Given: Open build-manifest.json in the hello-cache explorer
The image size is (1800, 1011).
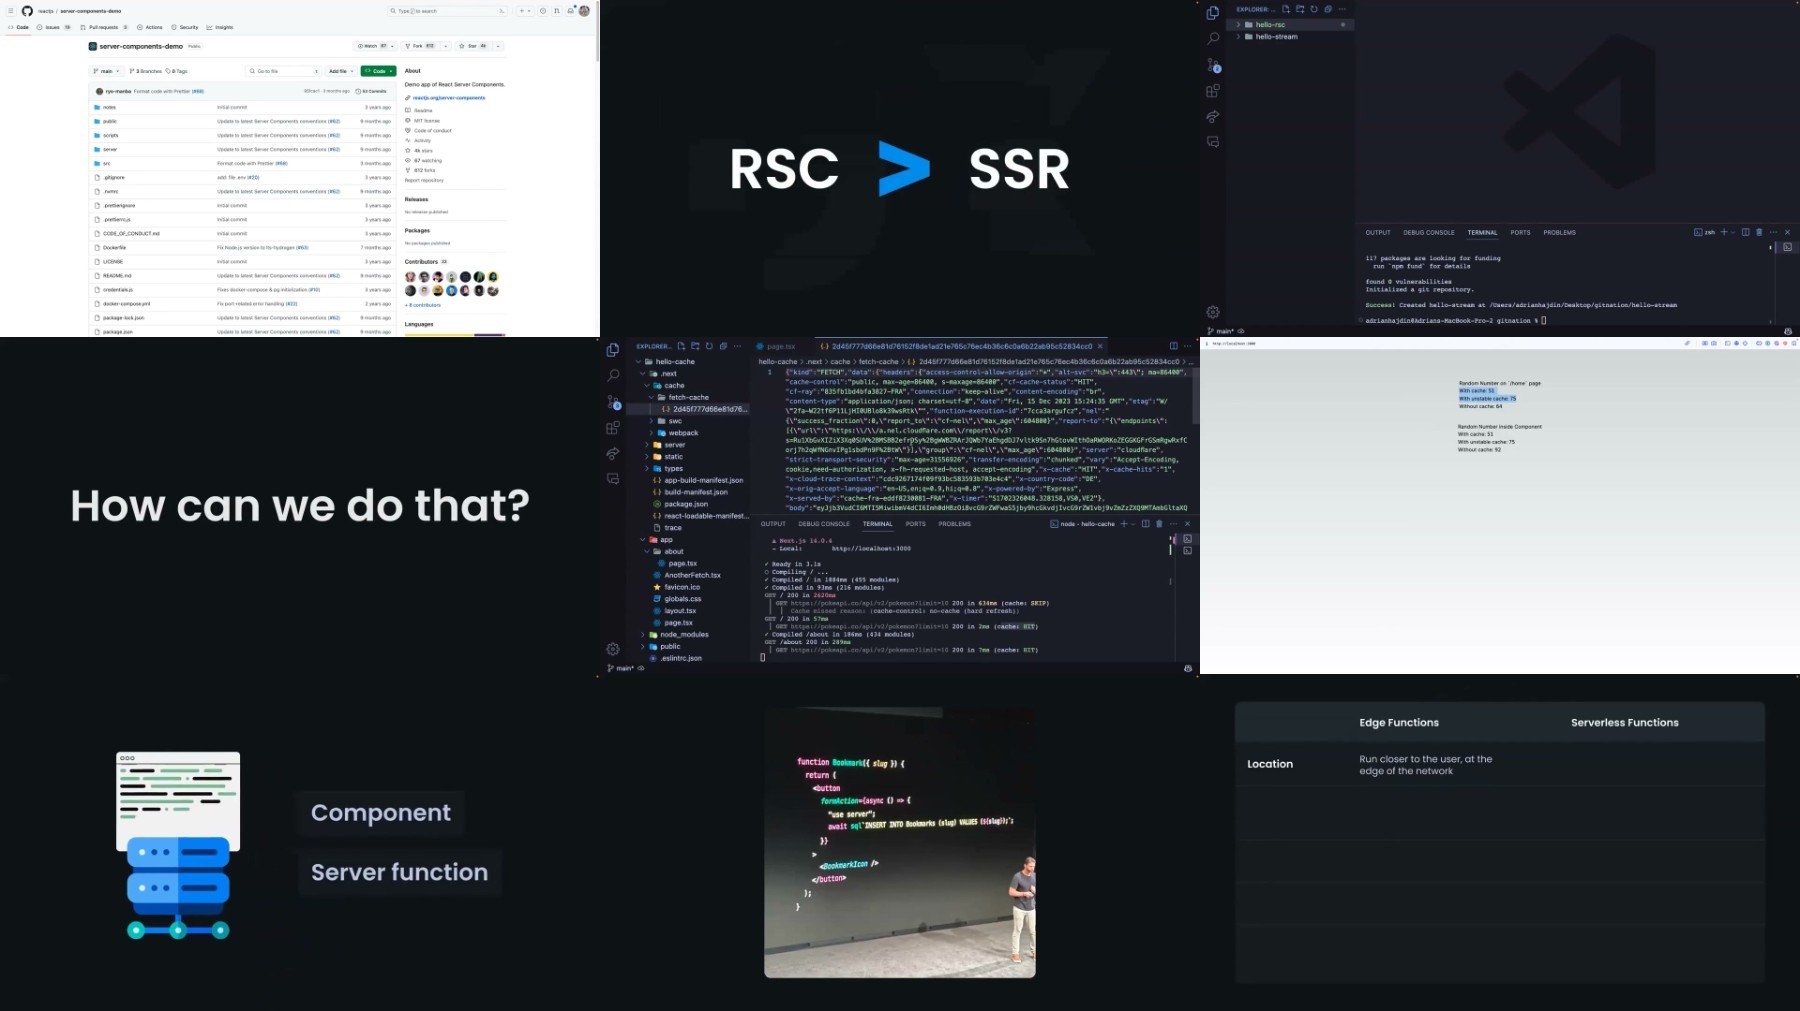Looking at the screenshot, I should 696,493.
